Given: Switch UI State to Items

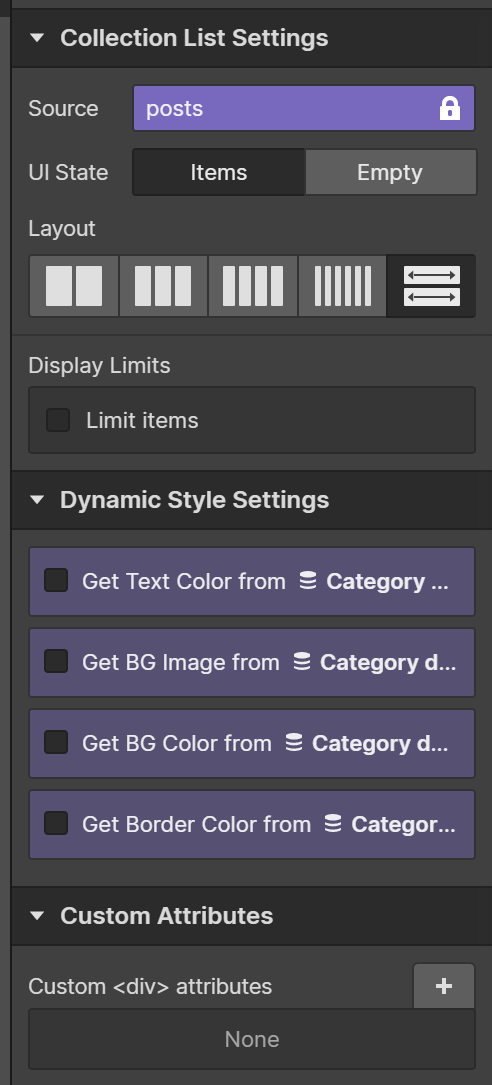Looking at the screenshot, I should pos(219,172).
